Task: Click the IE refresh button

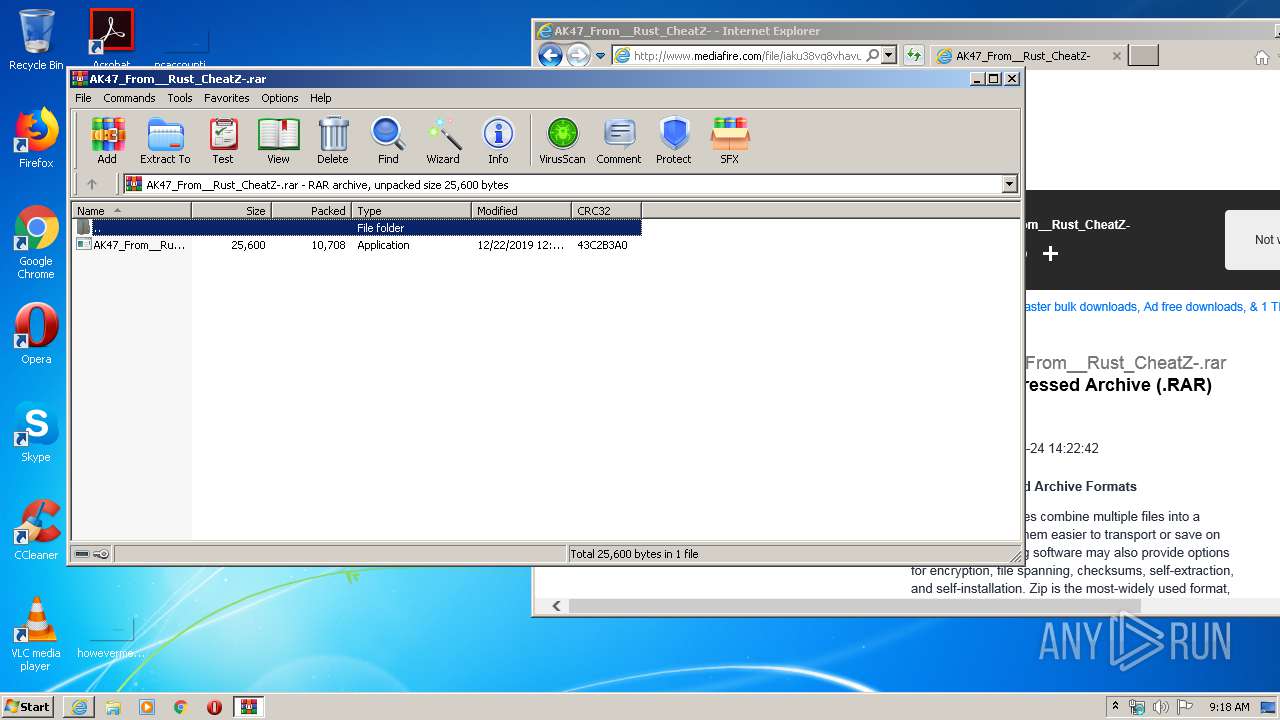Action: [913, 56]
